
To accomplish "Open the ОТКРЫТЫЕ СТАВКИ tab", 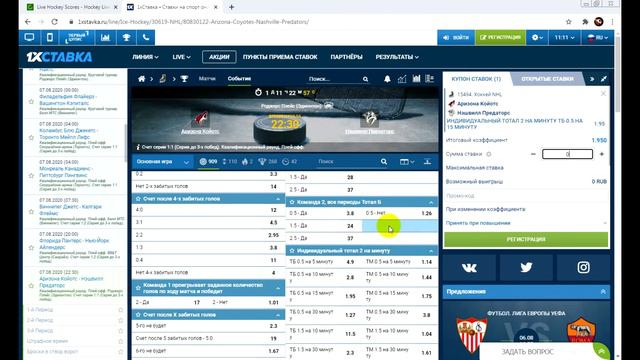I will point(547,79).
